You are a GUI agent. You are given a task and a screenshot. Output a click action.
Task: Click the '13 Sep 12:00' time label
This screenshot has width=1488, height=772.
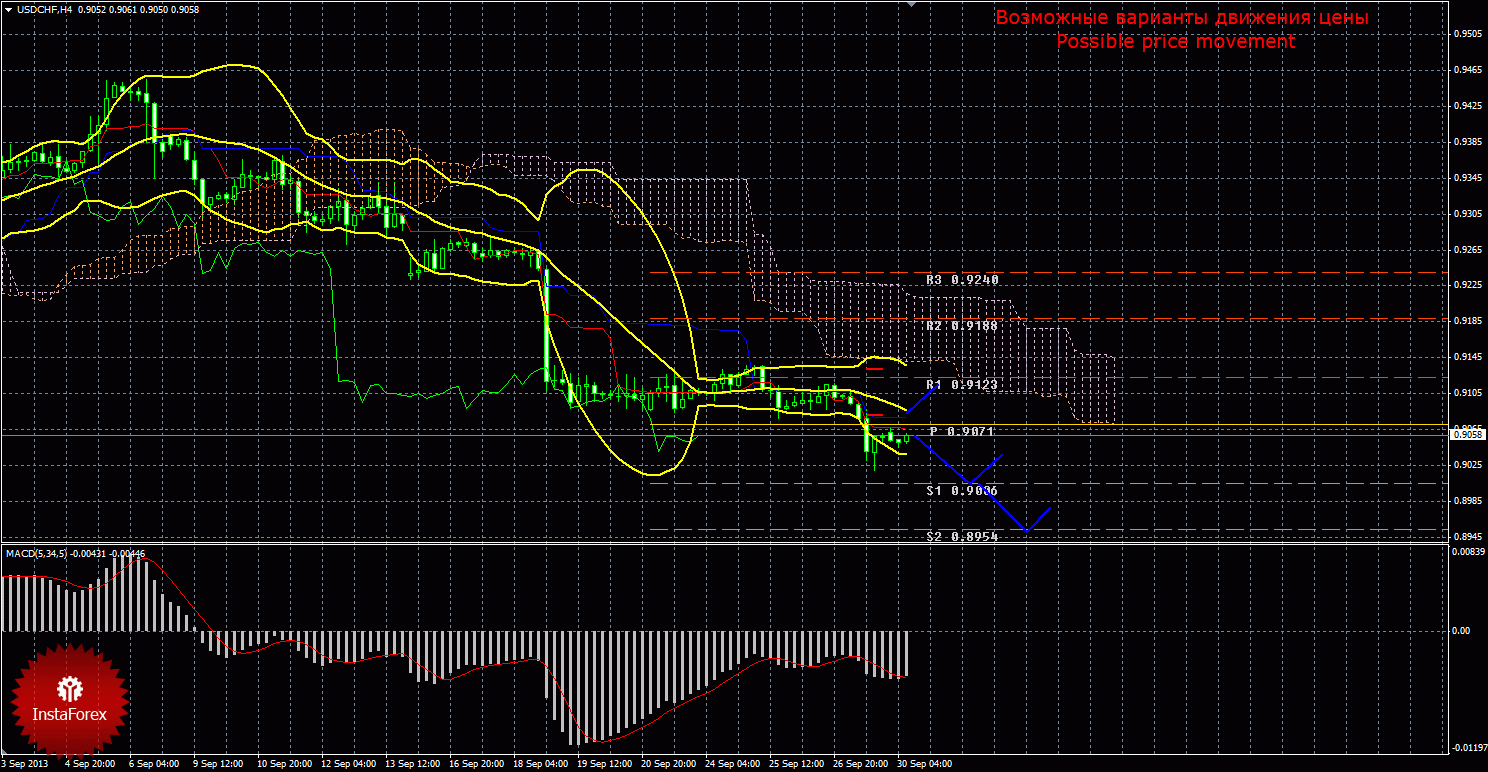pyautogui.click(x=411, y=764)
